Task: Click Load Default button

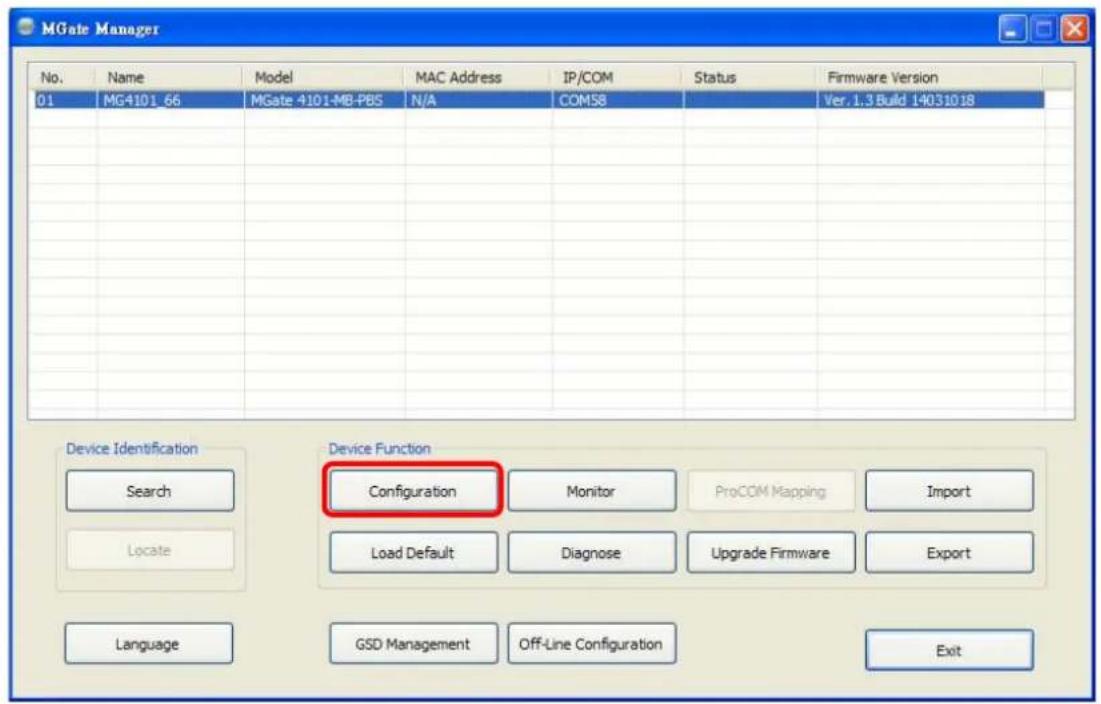Action: (x=413, y=552)
